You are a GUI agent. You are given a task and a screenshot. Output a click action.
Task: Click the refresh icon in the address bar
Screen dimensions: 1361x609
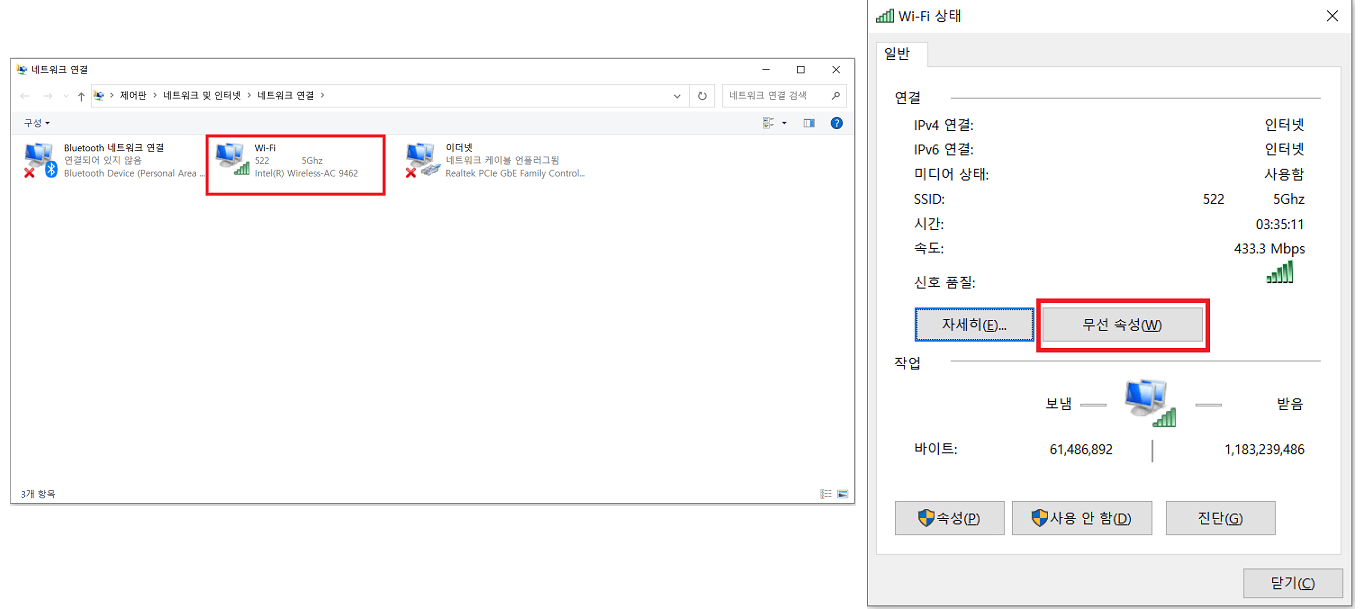(x=703, y=95)
